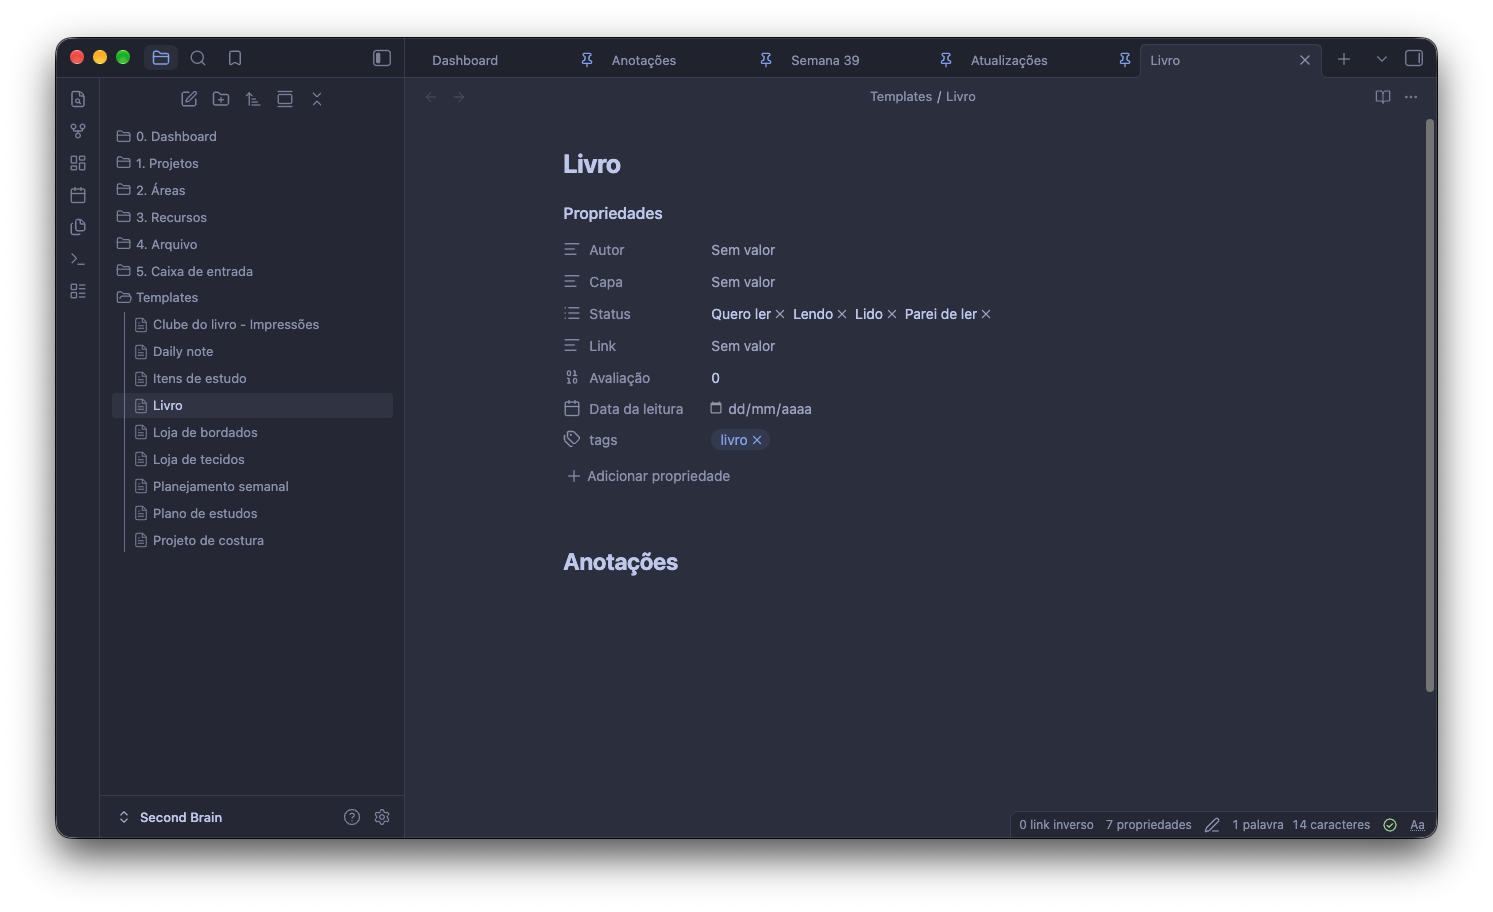This screenshot has width=1493, height=912.
Task: Open daily note calendar ribbon icon
Action: pos(78,195)
